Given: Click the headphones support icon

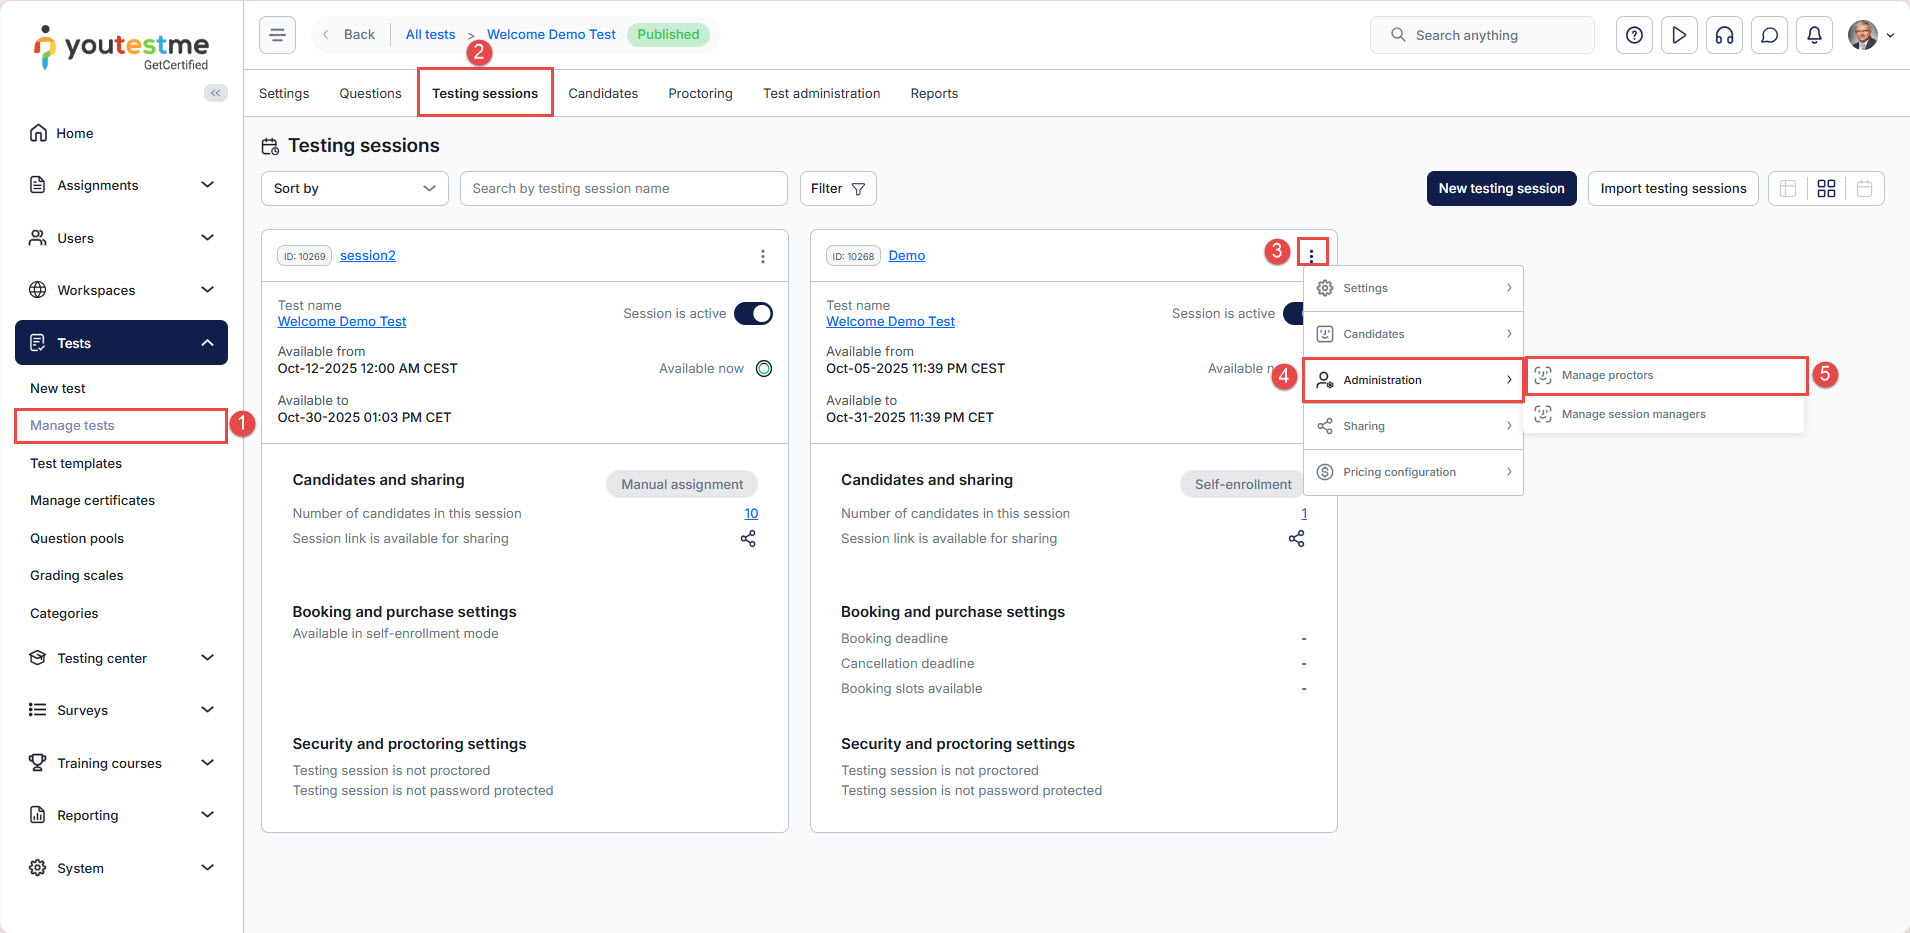Looking at the screenshot, I should (x=1724, y=35).
